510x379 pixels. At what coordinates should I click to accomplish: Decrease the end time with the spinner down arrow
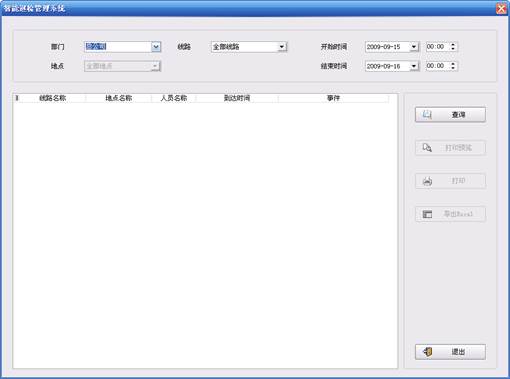click(453, 68)
